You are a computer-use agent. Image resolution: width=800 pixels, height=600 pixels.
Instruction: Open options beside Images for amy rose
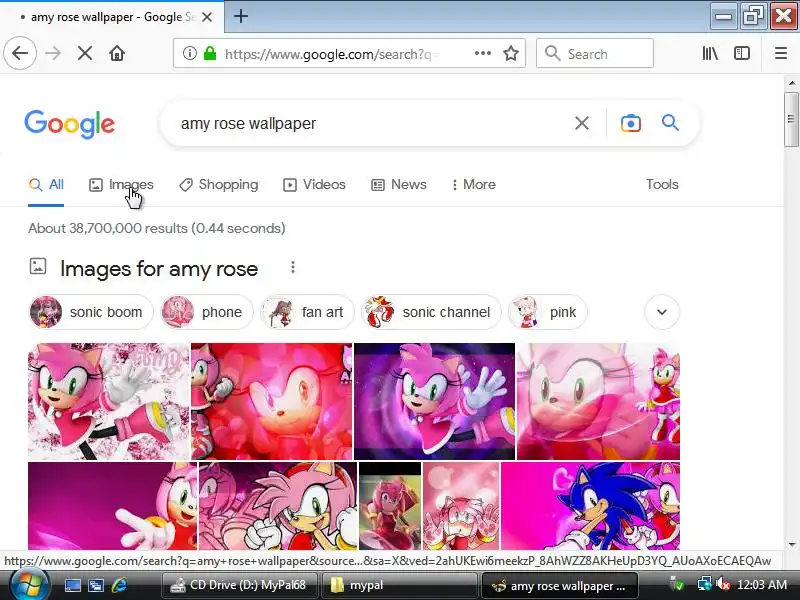[x=293, y=267]
